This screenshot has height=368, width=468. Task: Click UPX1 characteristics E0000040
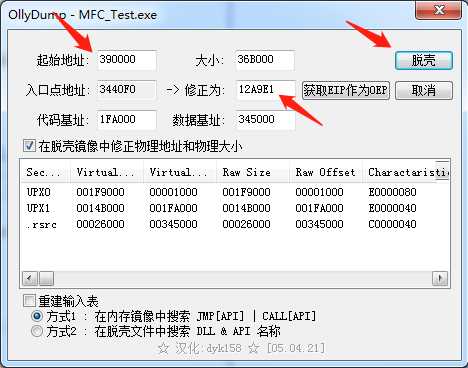[x=392, y=208]
